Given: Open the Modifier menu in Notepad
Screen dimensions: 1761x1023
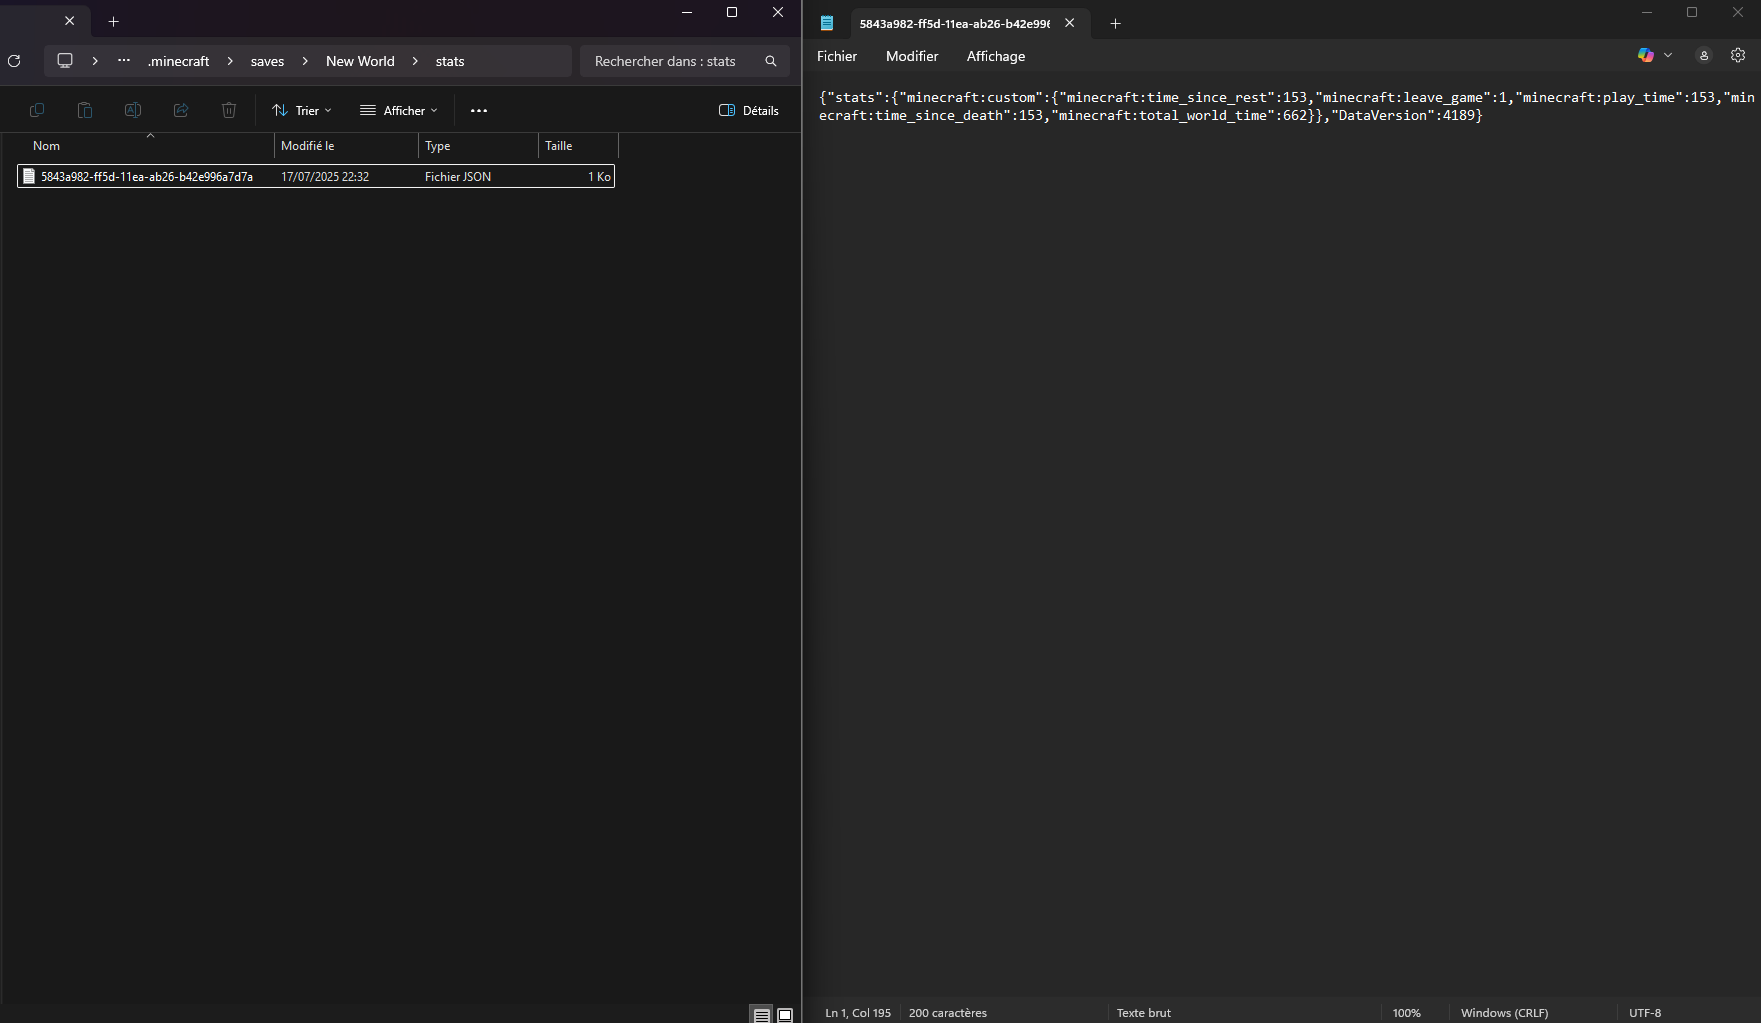Looking at the screenshot, I should [x=912, y=56].
